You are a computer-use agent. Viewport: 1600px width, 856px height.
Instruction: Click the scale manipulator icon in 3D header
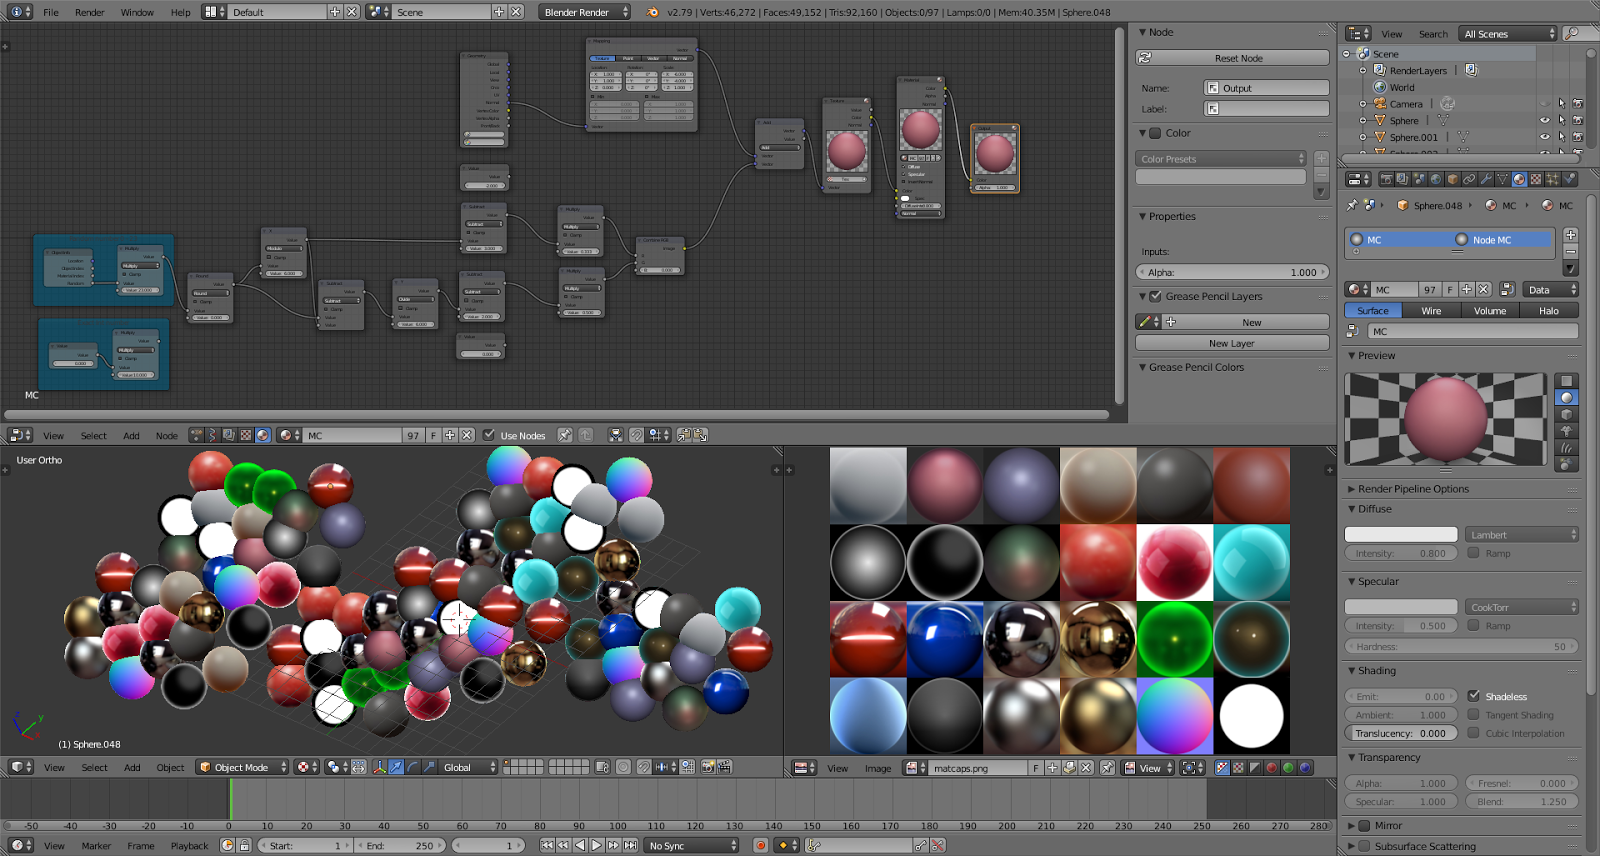pos(429,767)
